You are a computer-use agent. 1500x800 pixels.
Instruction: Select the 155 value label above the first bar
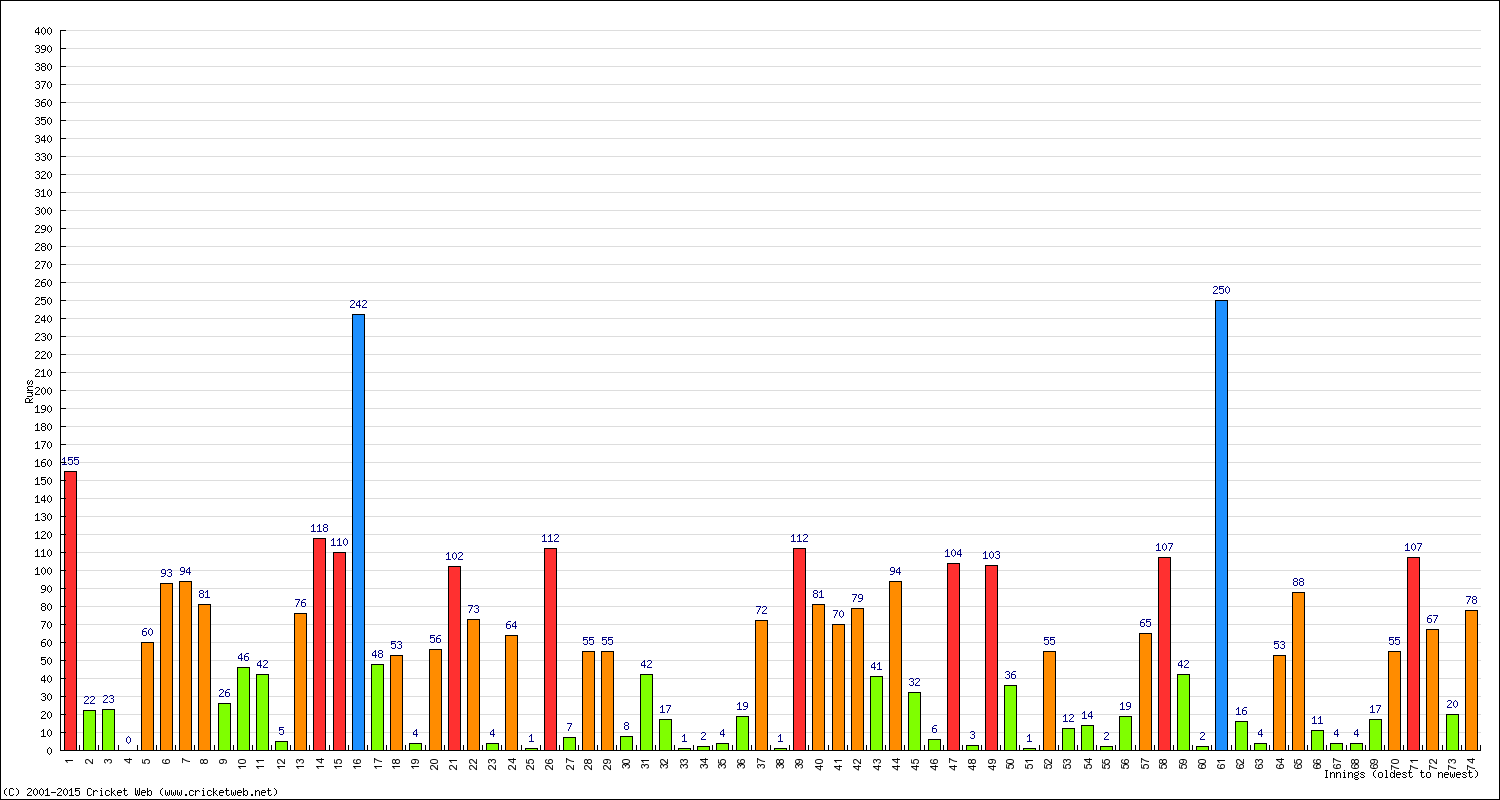70,461
